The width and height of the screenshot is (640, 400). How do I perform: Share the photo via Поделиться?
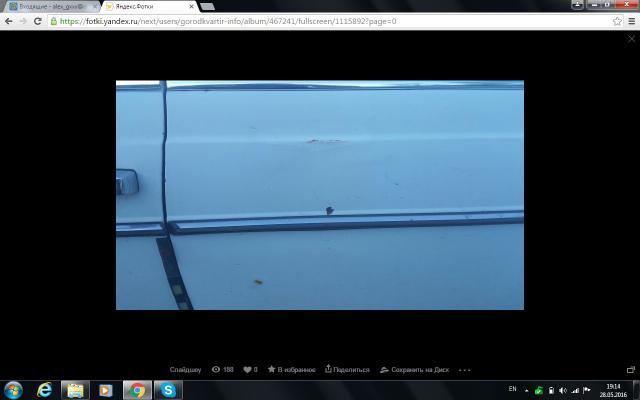(349, 369)
